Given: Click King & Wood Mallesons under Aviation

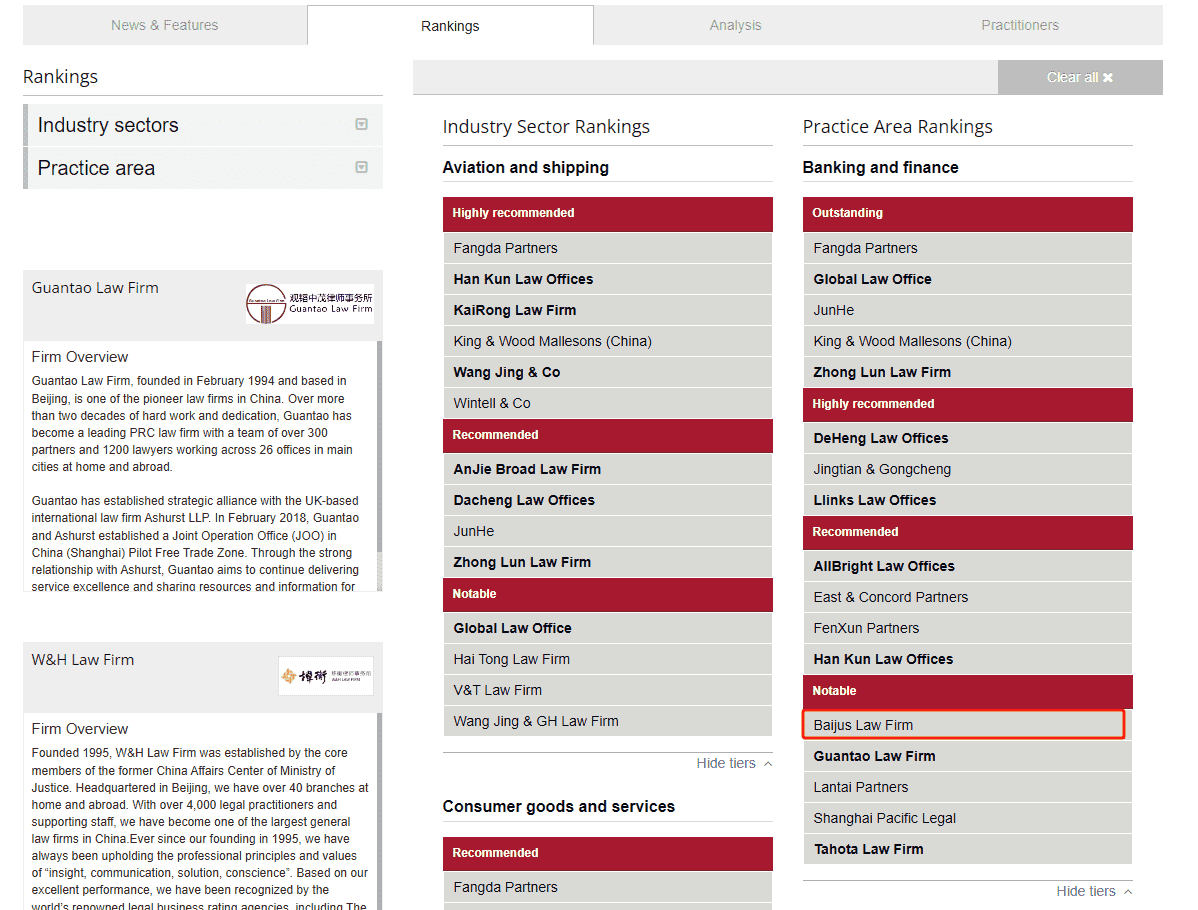Looking at the screenshot, I should pos(607,342).
